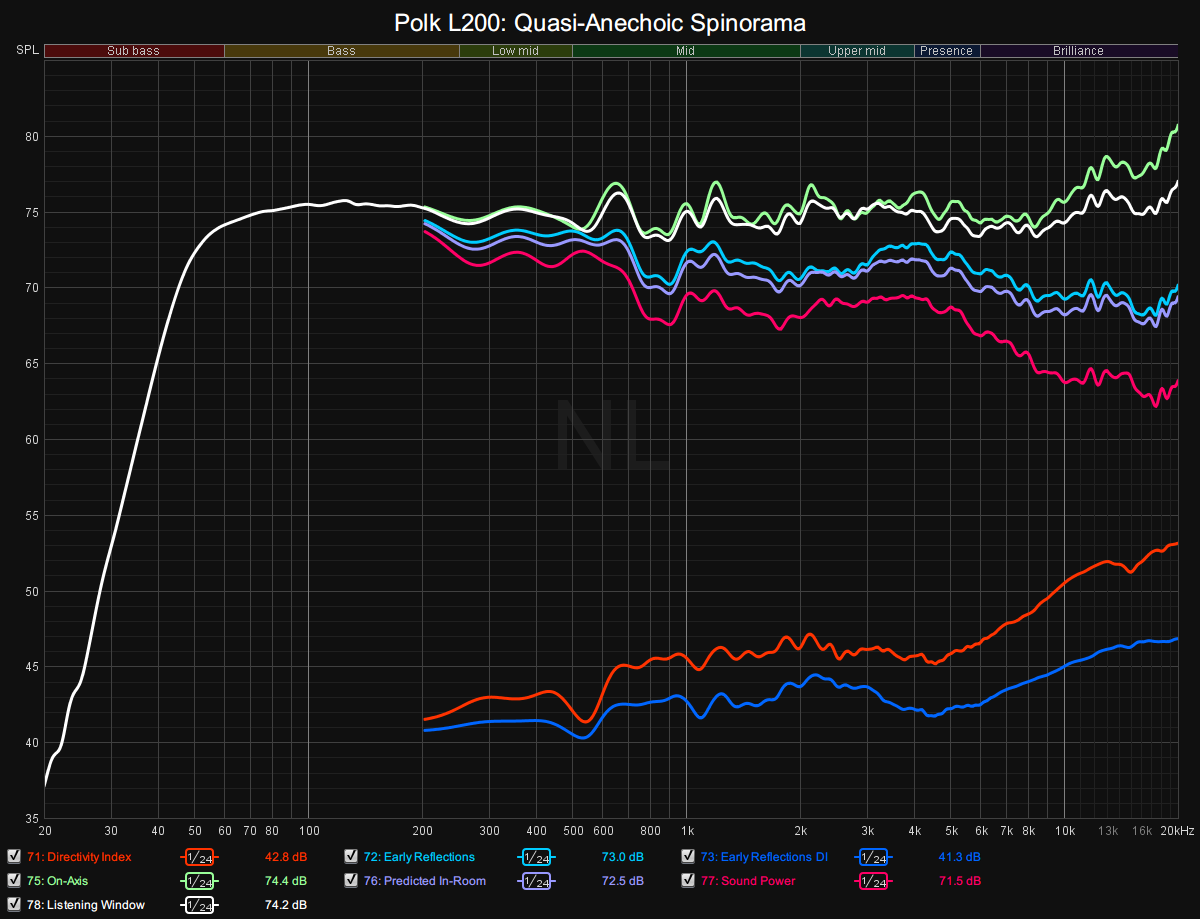
Task: Toggle the Listening Window trace checkbox
Action: [x=14, y=905]
